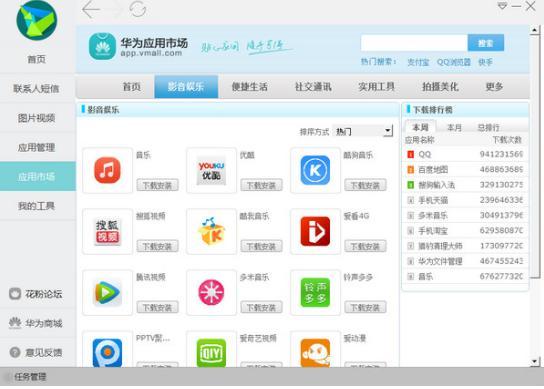Open 图片视频 in the sidebar
Viewport: 544px width, 389px height.
36,118
